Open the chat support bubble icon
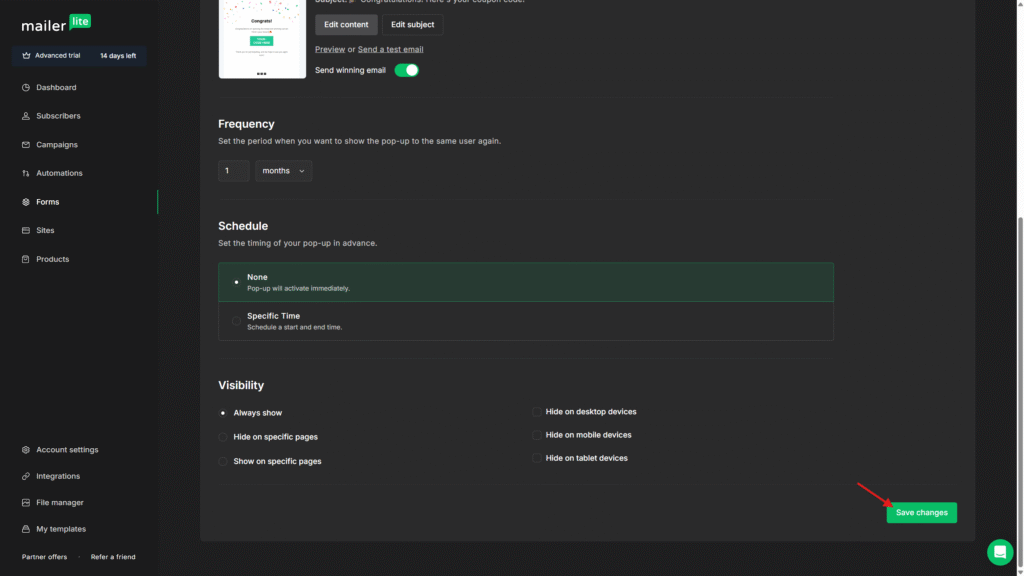The width and height of the screenshot is (1024, 576). click(x=999, y=552)
